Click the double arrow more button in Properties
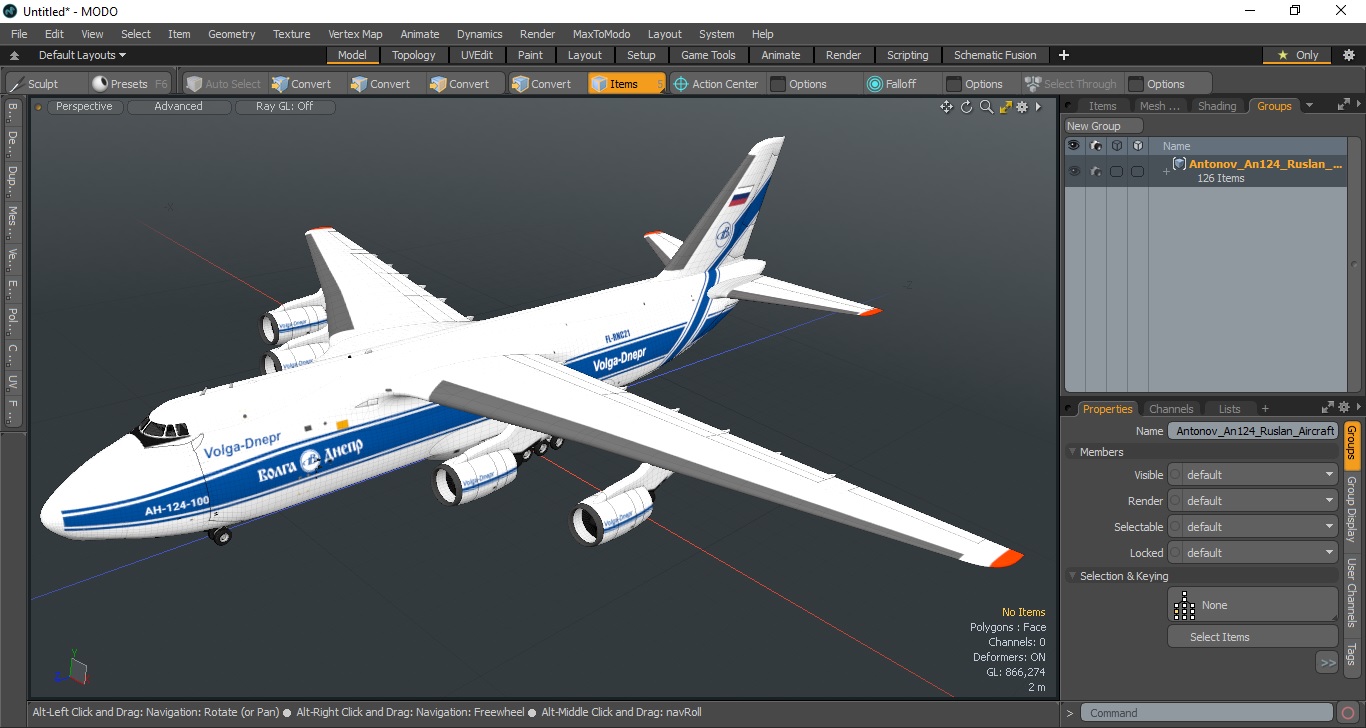 [x=1327, y=662]
